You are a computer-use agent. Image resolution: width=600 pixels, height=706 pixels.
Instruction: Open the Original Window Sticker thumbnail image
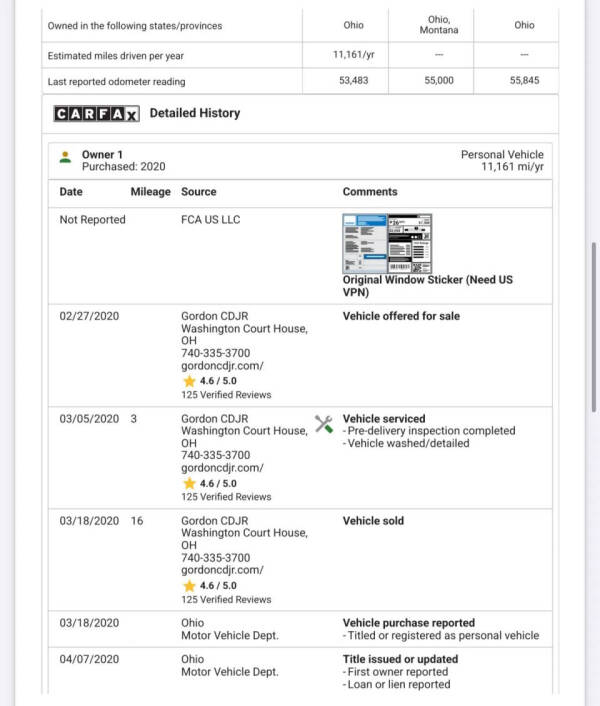click(x=386, y=243)
